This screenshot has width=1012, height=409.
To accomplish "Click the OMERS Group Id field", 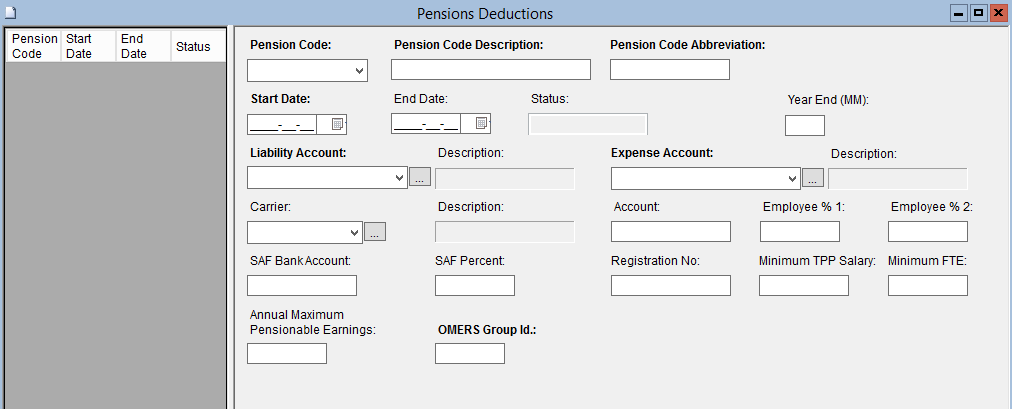I will 469,354.
